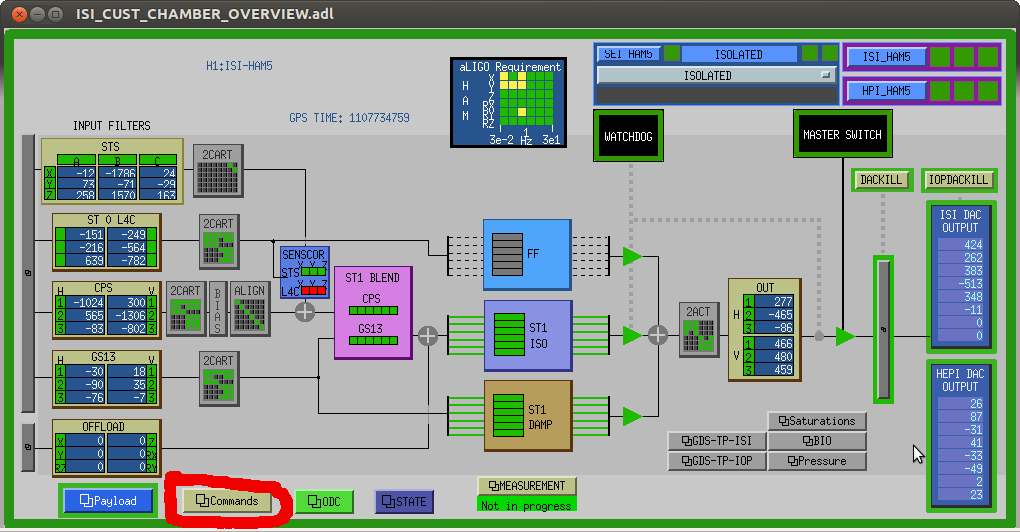The image size is (1020, 532).
Task: Open the STS input filters panel
Action: click(x=112, y=171)
